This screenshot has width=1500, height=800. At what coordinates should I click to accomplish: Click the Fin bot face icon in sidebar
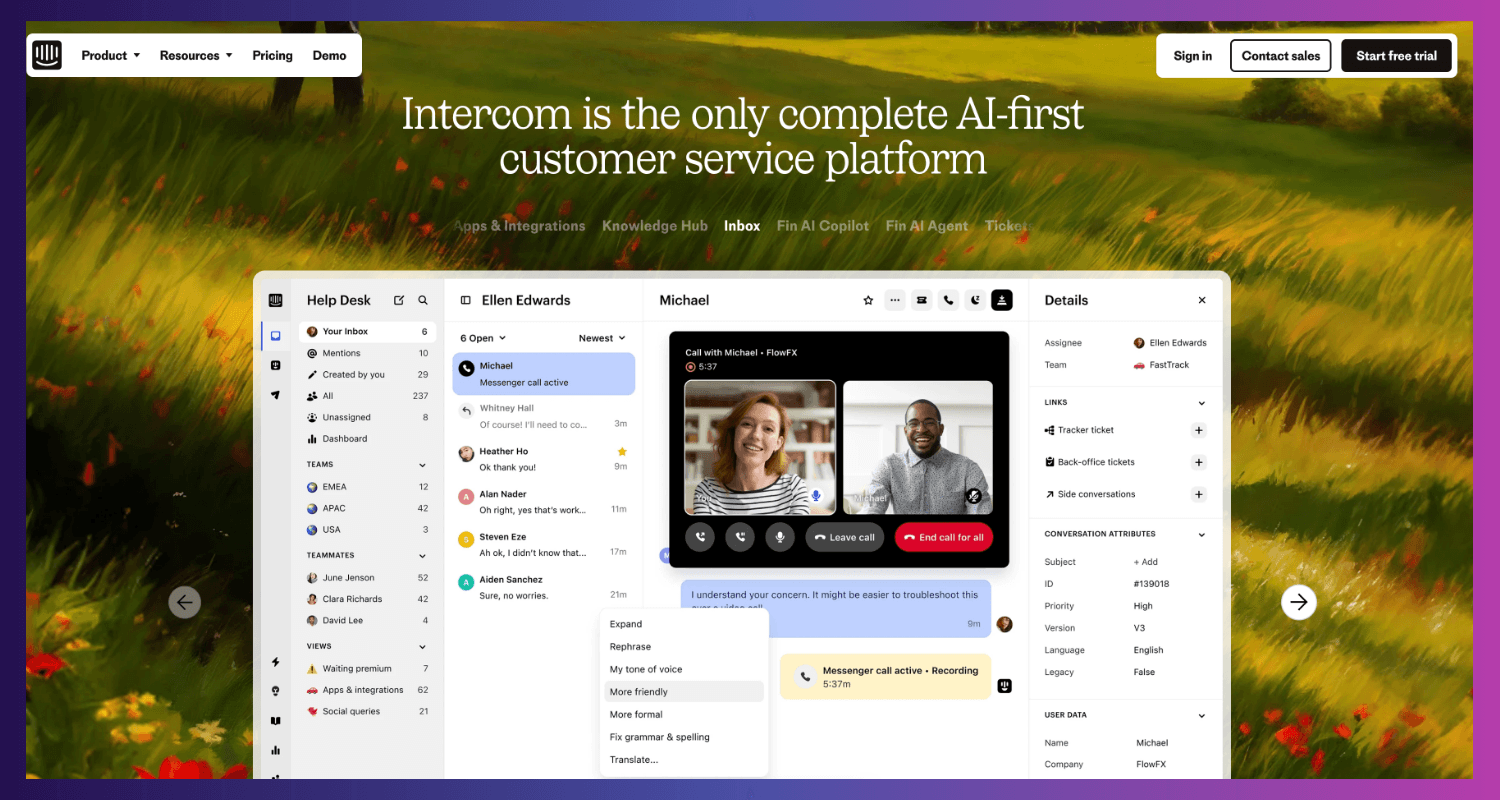pos(275,365)
